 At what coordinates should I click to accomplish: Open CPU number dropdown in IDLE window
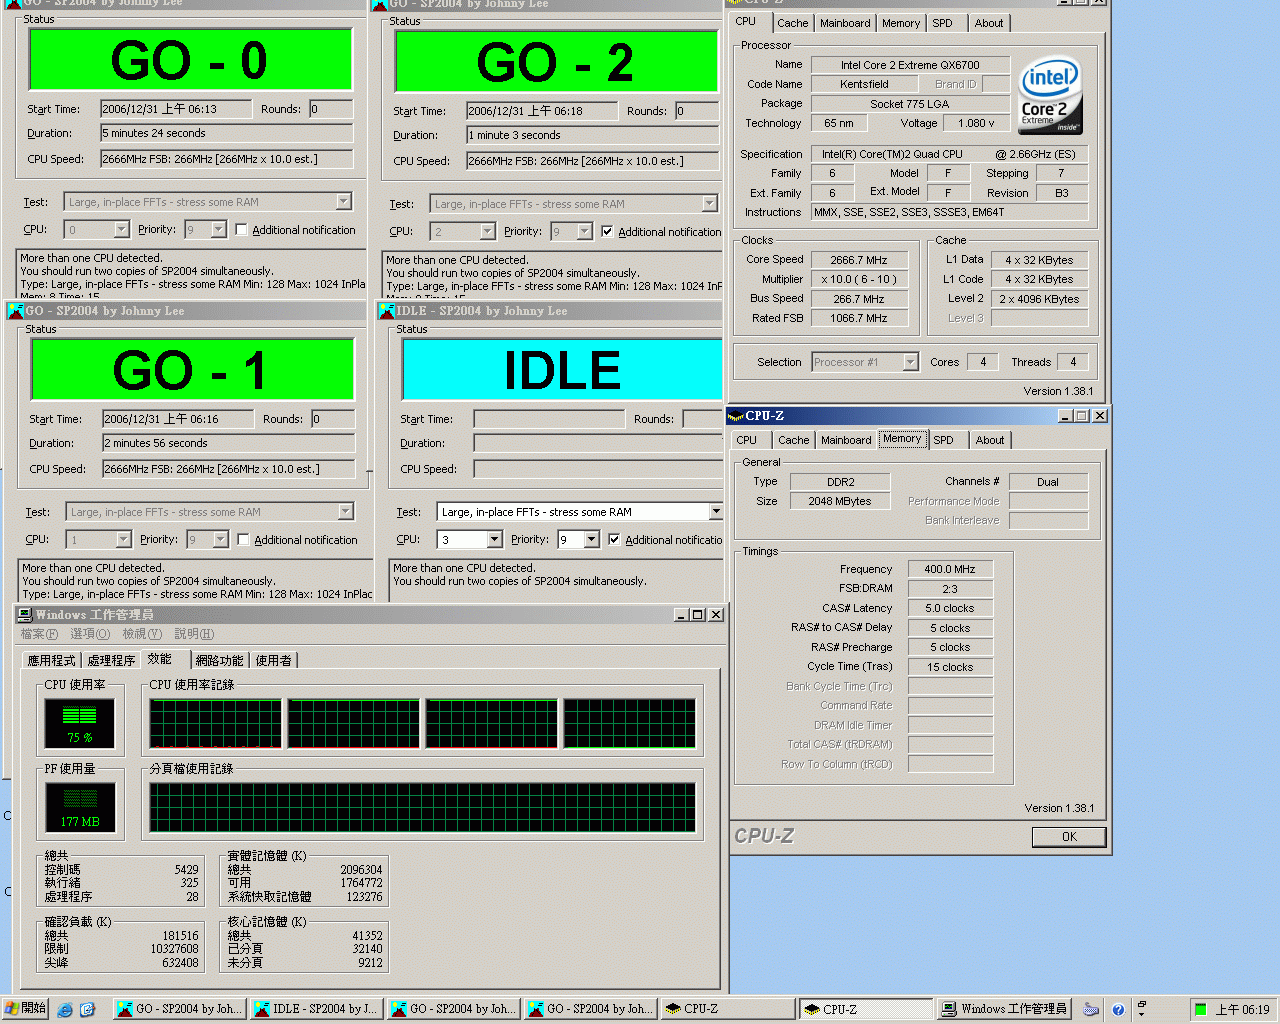pos(494,540)
